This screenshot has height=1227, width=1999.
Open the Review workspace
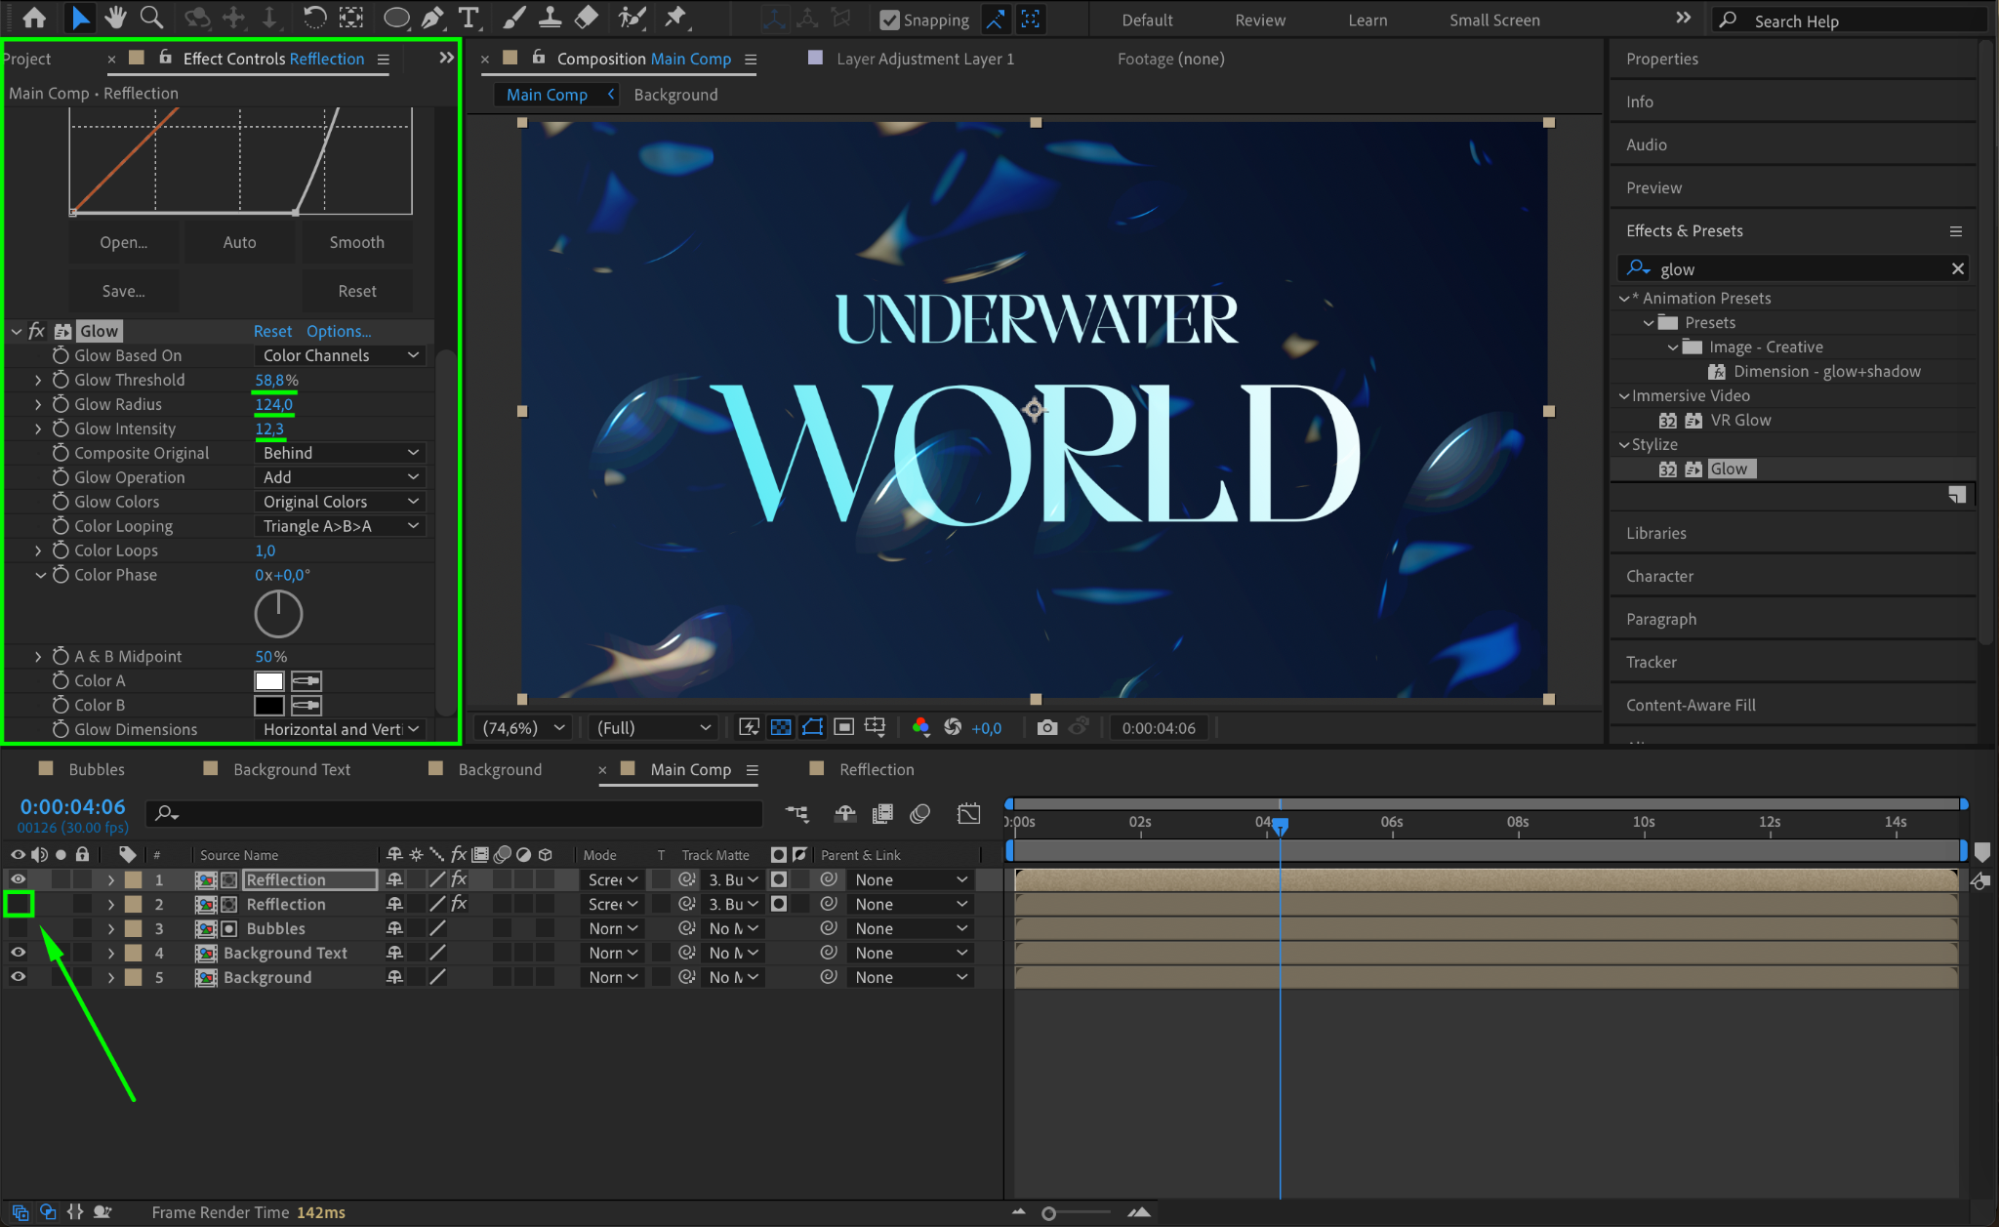[x=1259, y=20]
